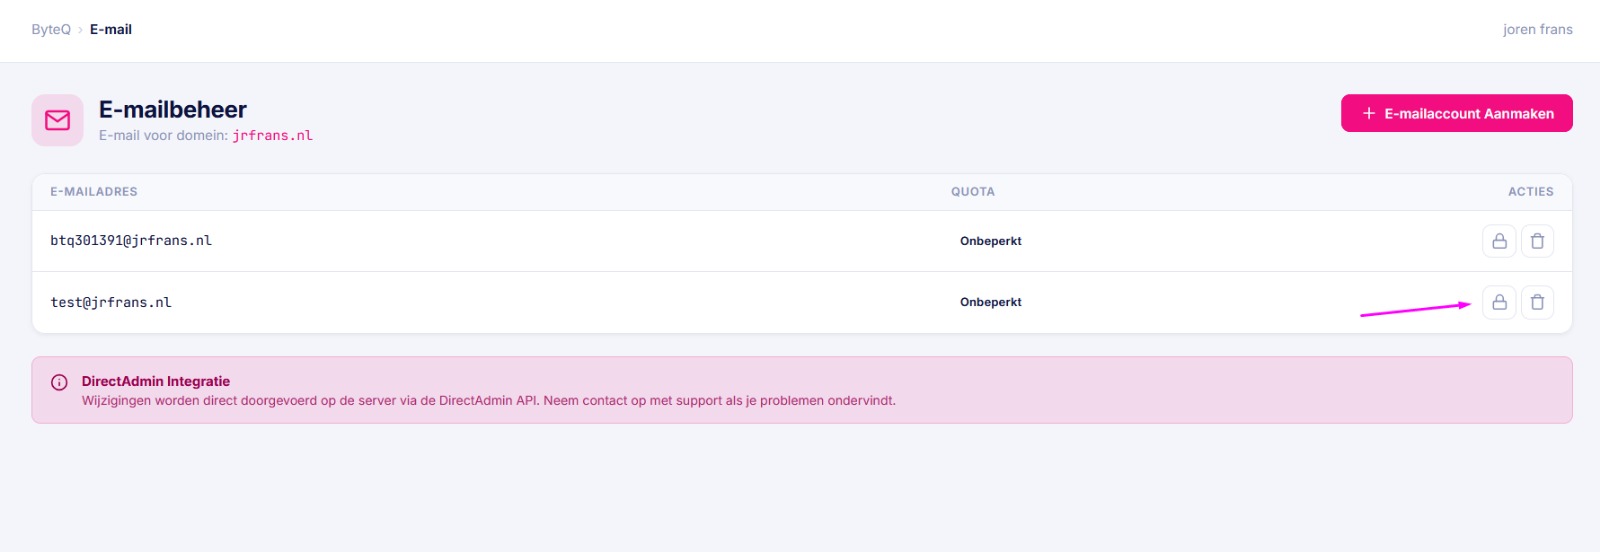The height and width of the screenshot is (552, 1600).
Task: Click the QUOTA column header
Action: (972, 192)
